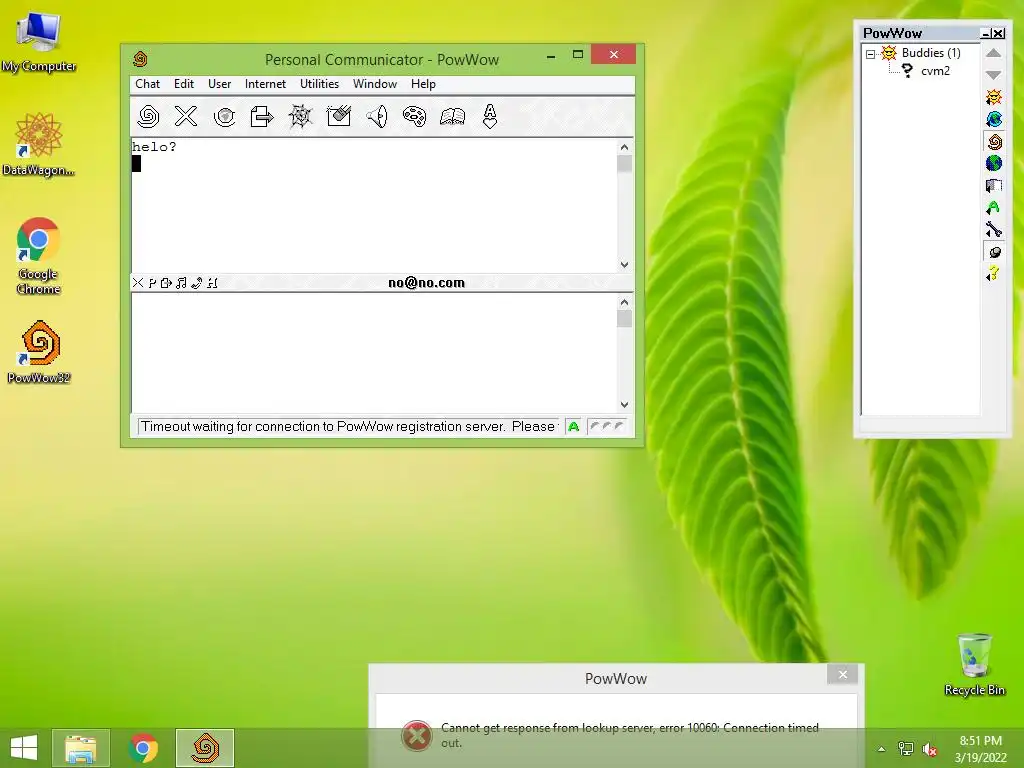The height and width of the screenshot is (768, 1024).
Task: Click inside the lower remote chat pane
Action: 374,353
